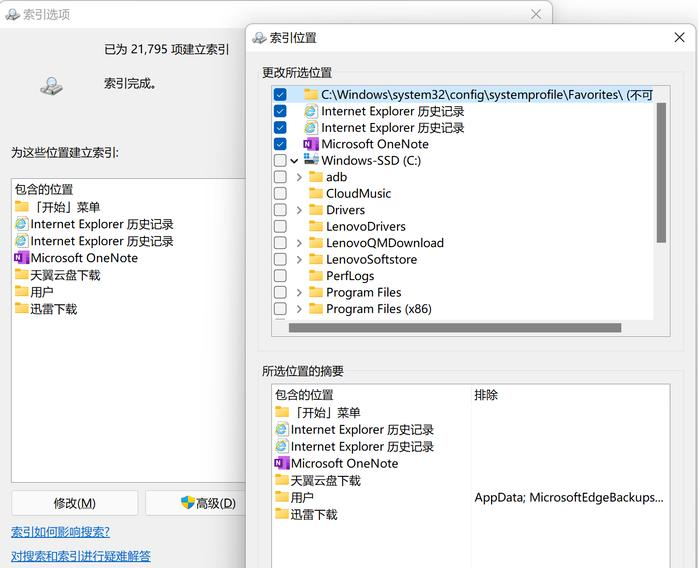
Task: Click the large indexing status icon beside 索引完成
Action: click(x=51, y=85)
